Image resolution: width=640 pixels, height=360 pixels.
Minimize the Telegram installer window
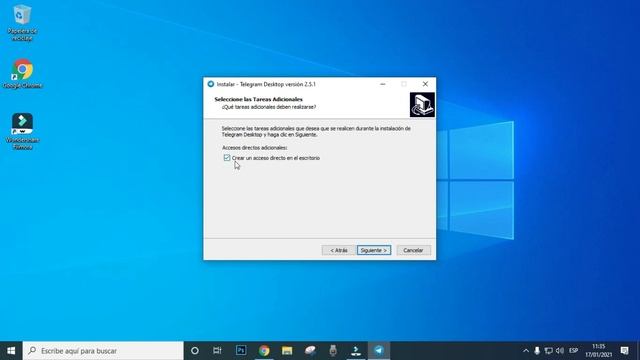pyautogui.click(x=382, y=84)
